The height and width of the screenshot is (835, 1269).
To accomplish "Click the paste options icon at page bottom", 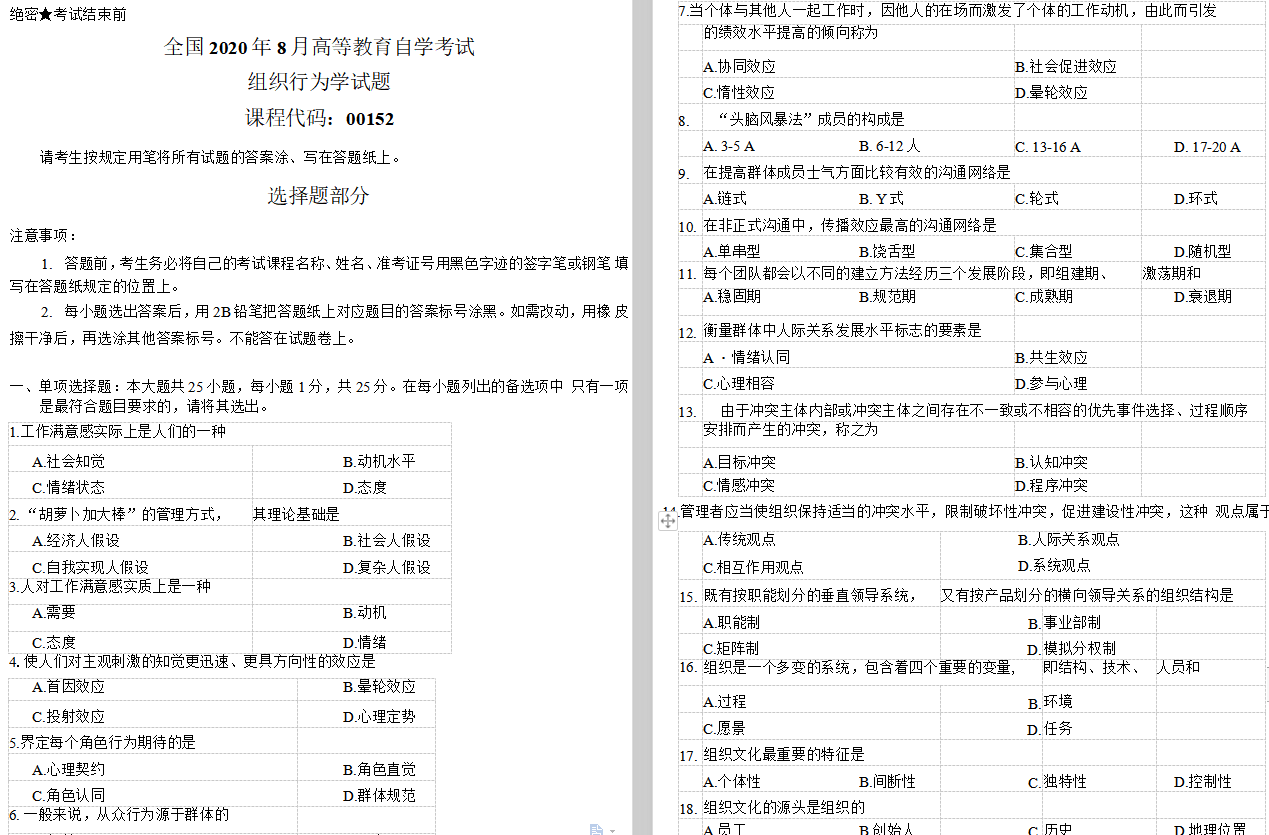I will [597, 829].
